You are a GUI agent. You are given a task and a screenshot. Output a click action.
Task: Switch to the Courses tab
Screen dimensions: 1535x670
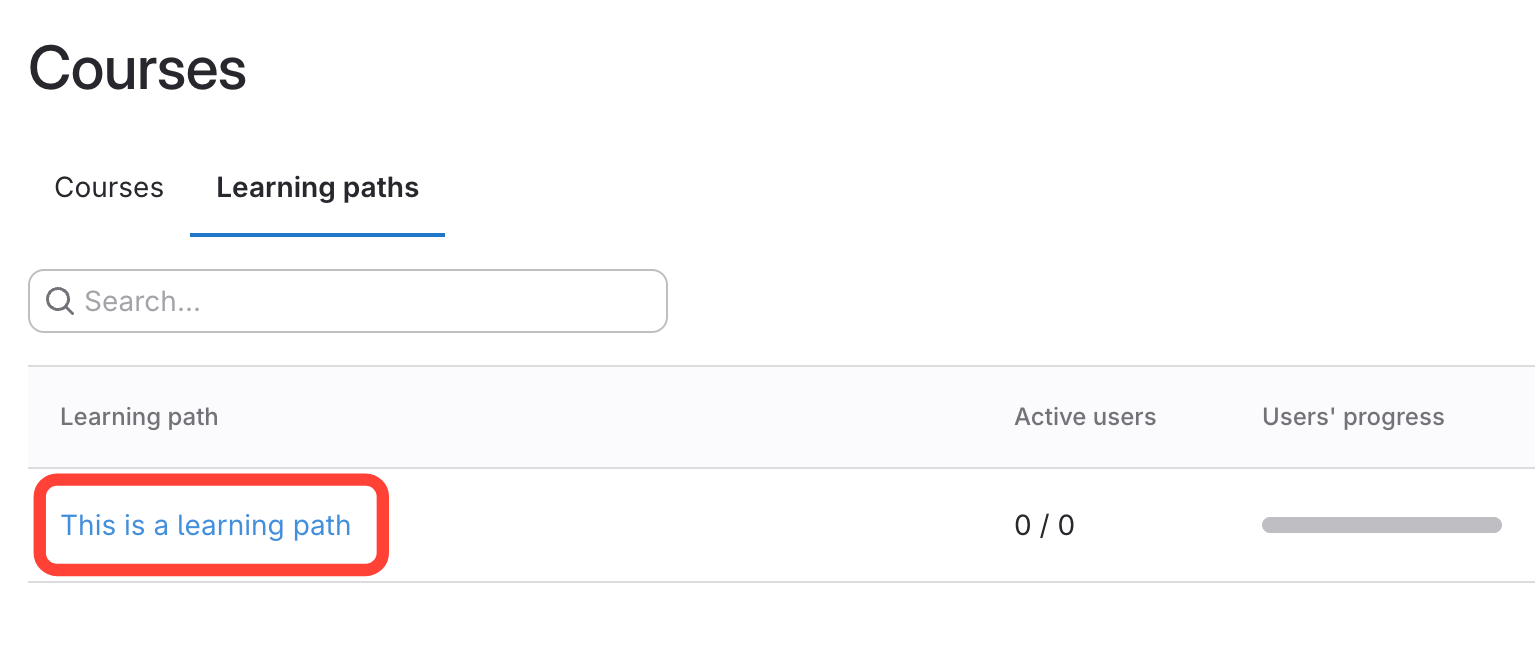109,188
